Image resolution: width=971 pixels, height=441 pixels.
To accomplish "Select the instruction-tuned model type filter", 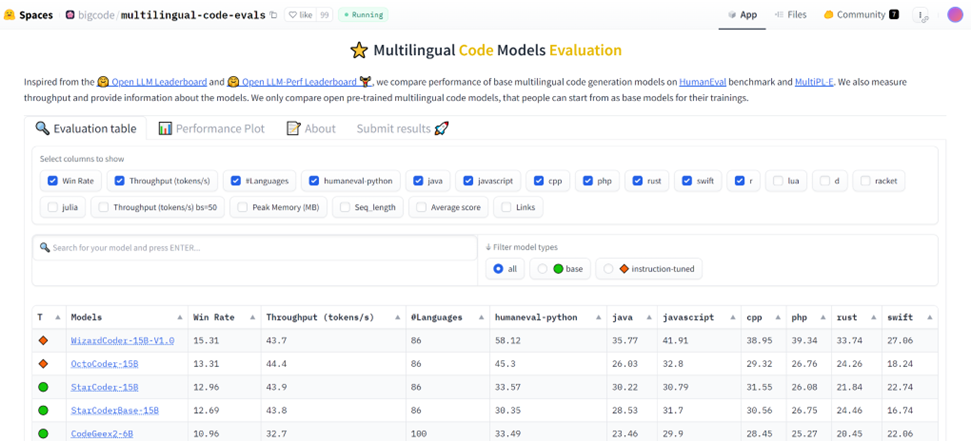I will [609, 269].
